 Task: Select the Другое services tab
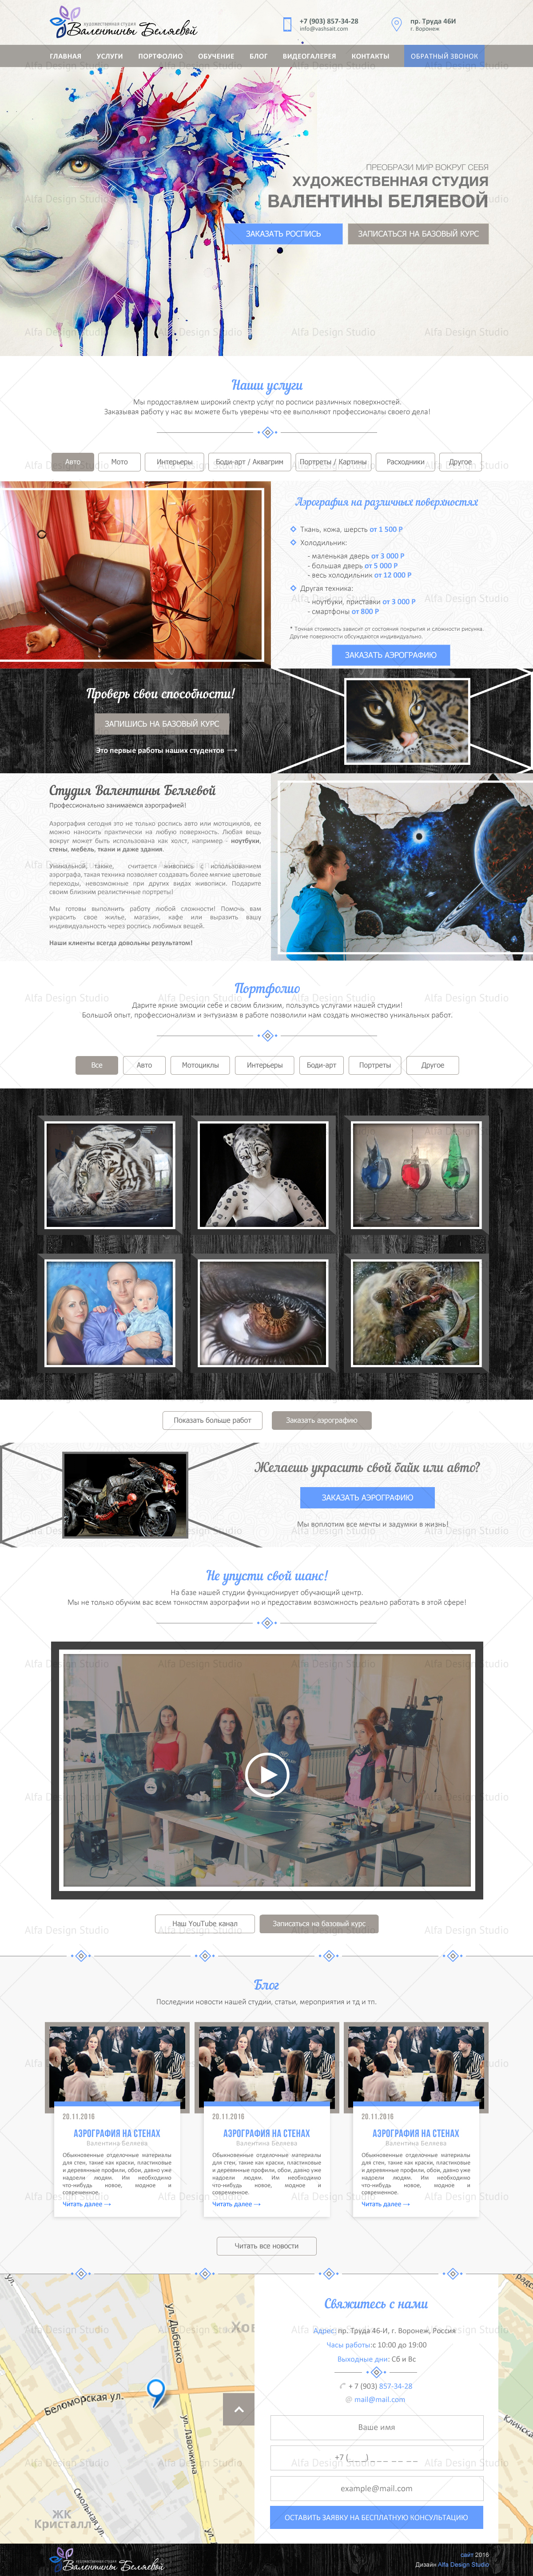pos(460,462)
